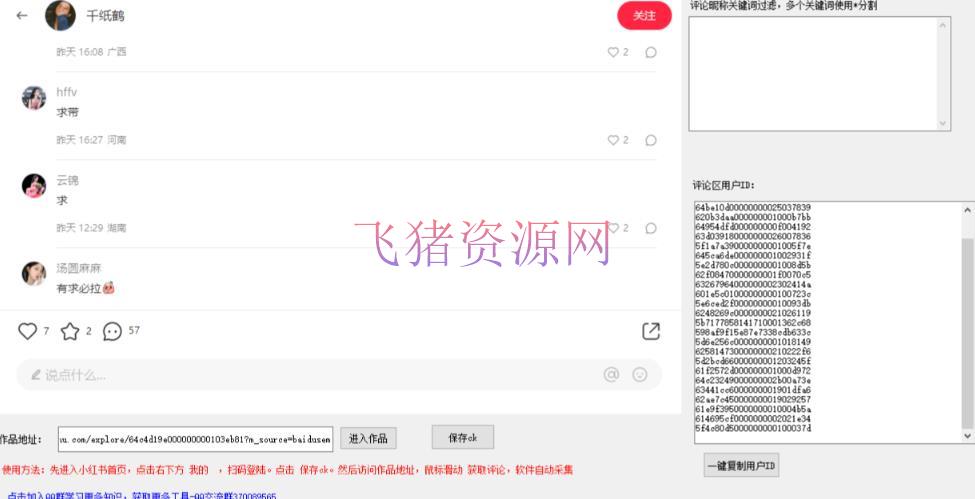Click the @ mention icon in the comment box
The image size is (975, 499).
point(611,375)
